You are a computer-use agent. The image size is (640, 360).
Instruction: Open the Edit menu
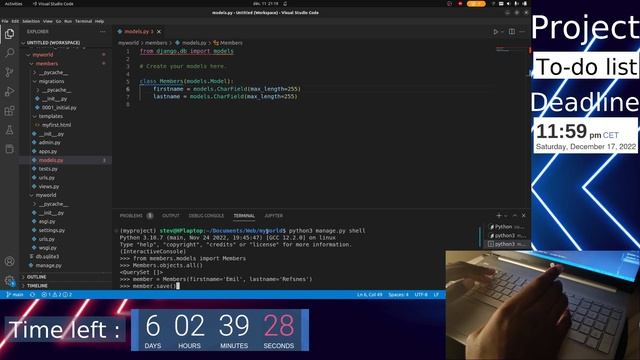(x=15, y=21)
